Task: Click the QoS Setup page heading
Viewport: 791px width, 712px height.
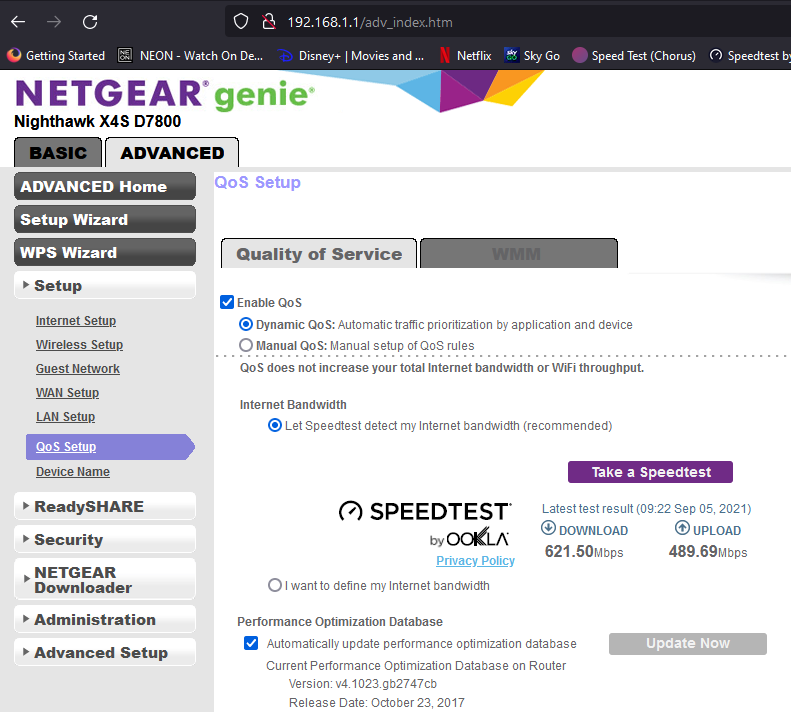Action: tap(257, 182)
